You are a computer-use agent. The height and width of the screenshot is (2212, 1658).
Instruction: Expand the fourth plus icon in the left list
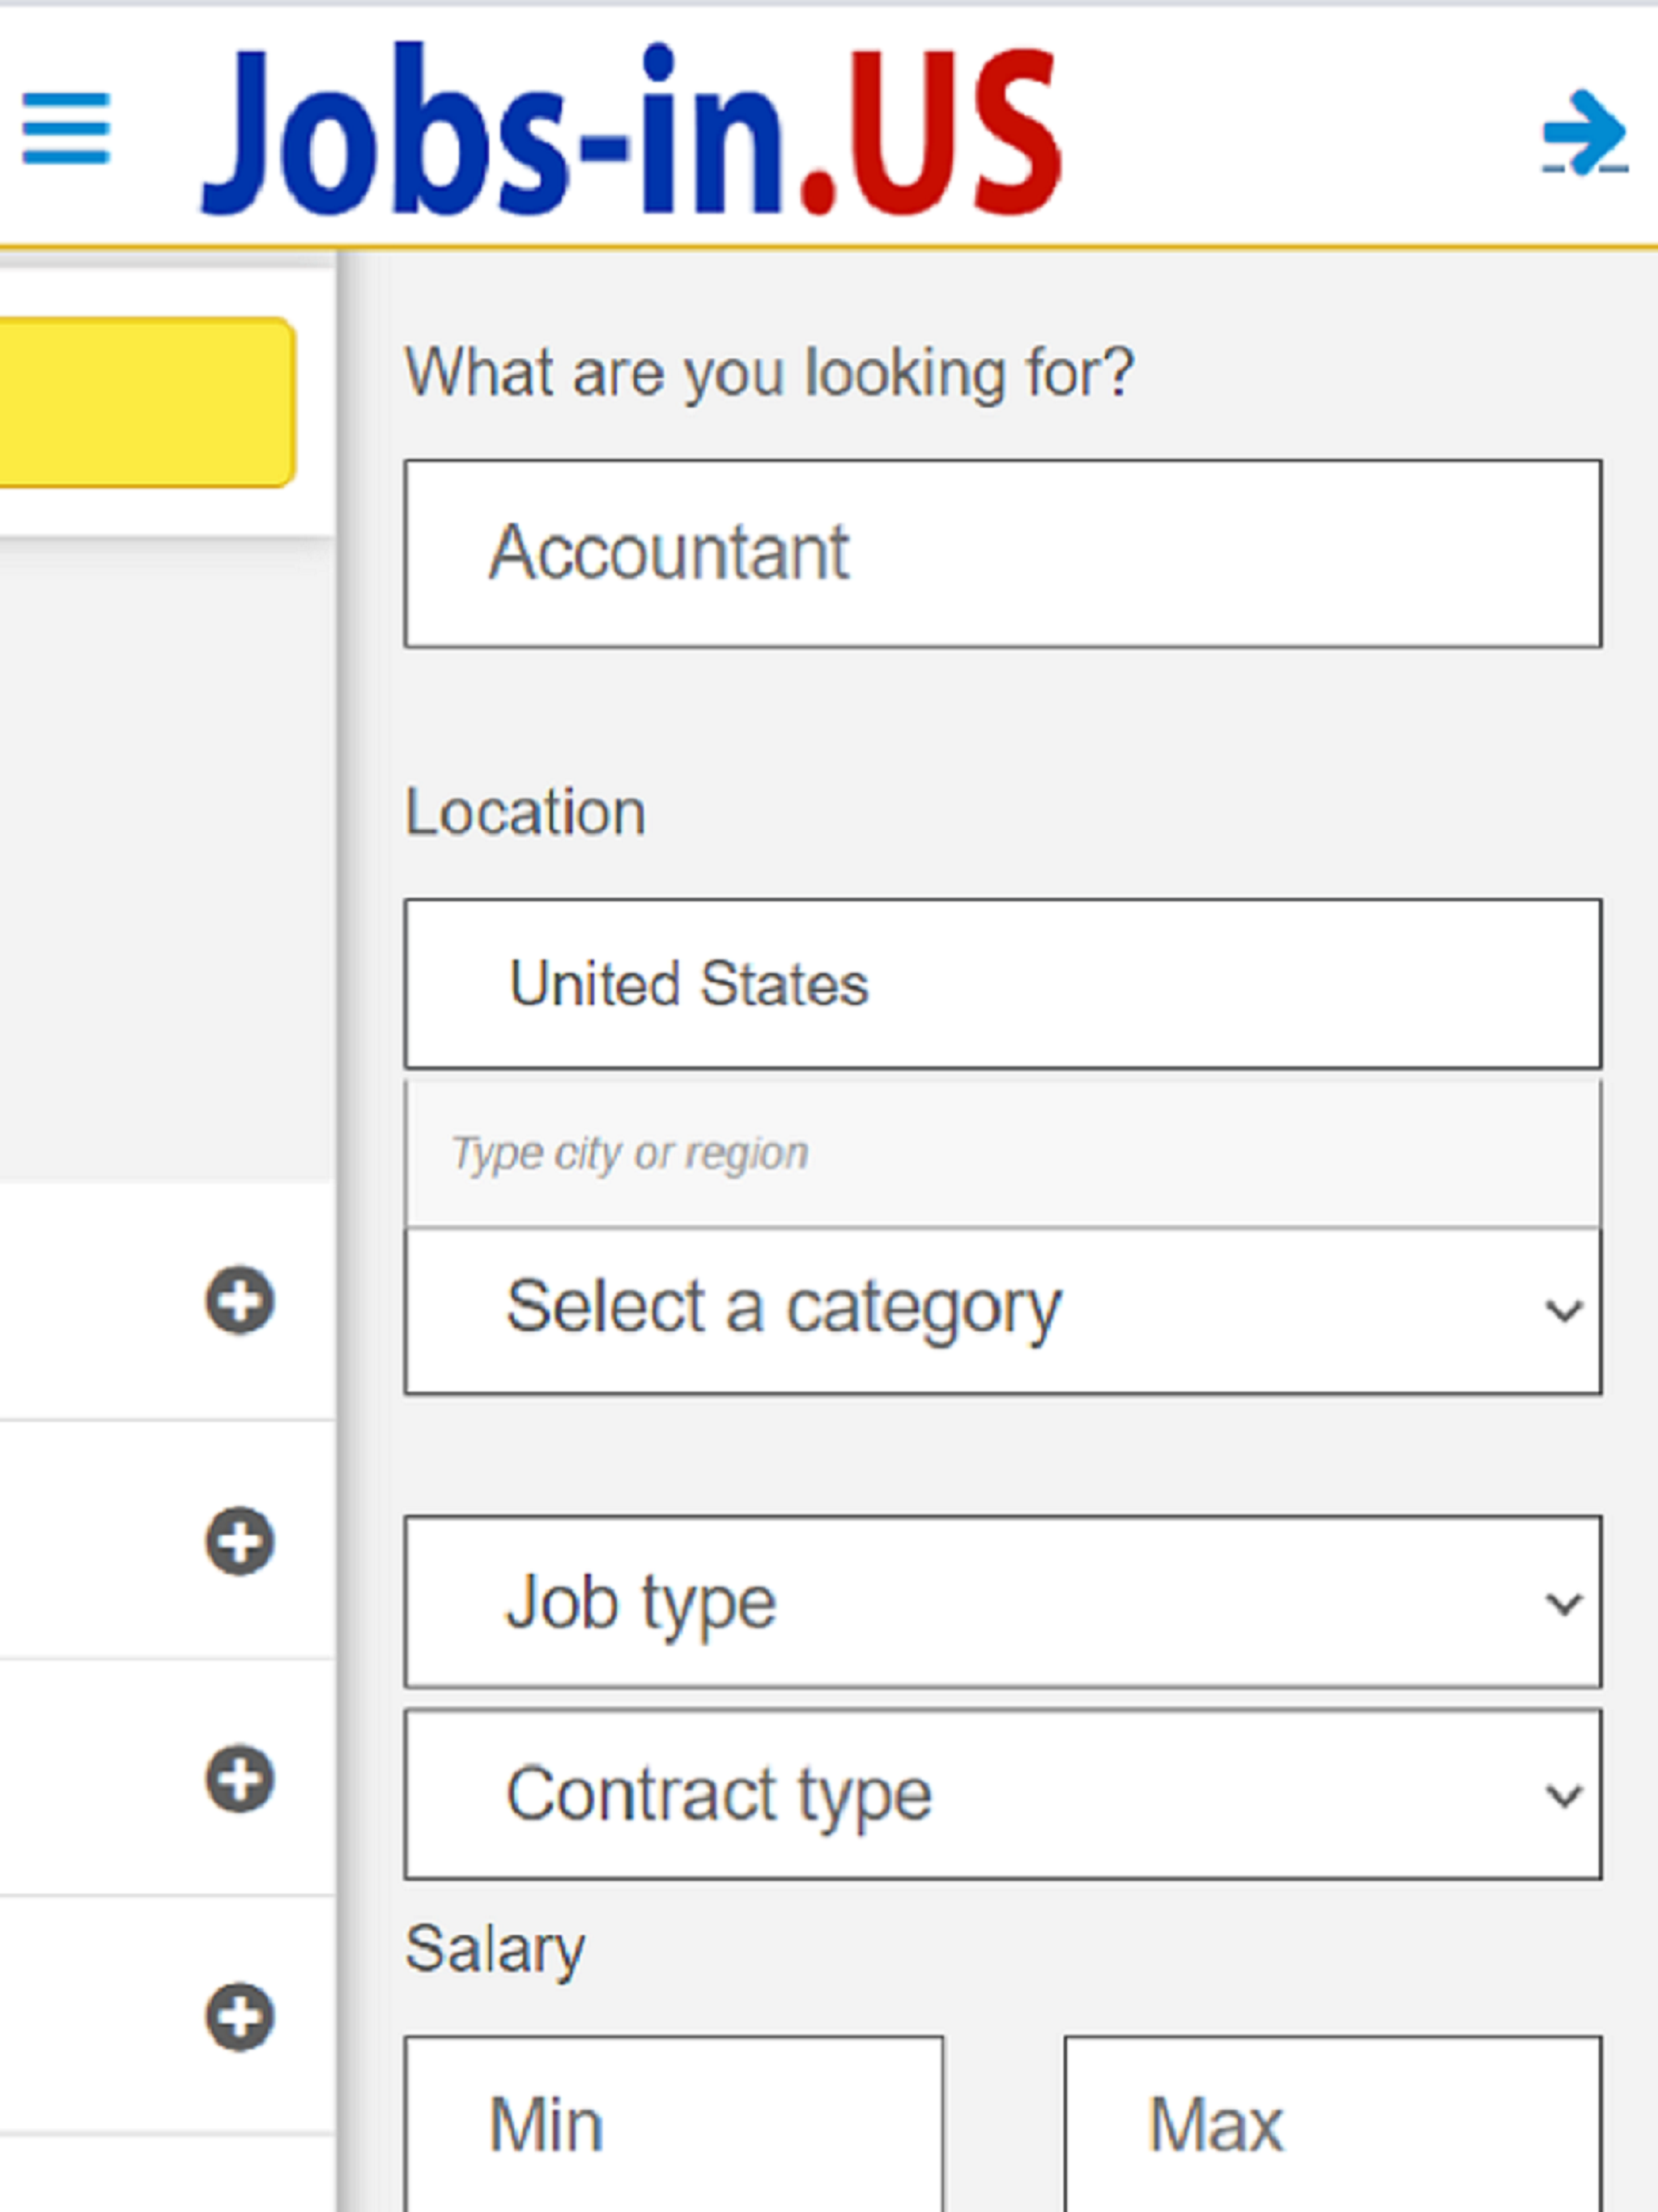240,2017
